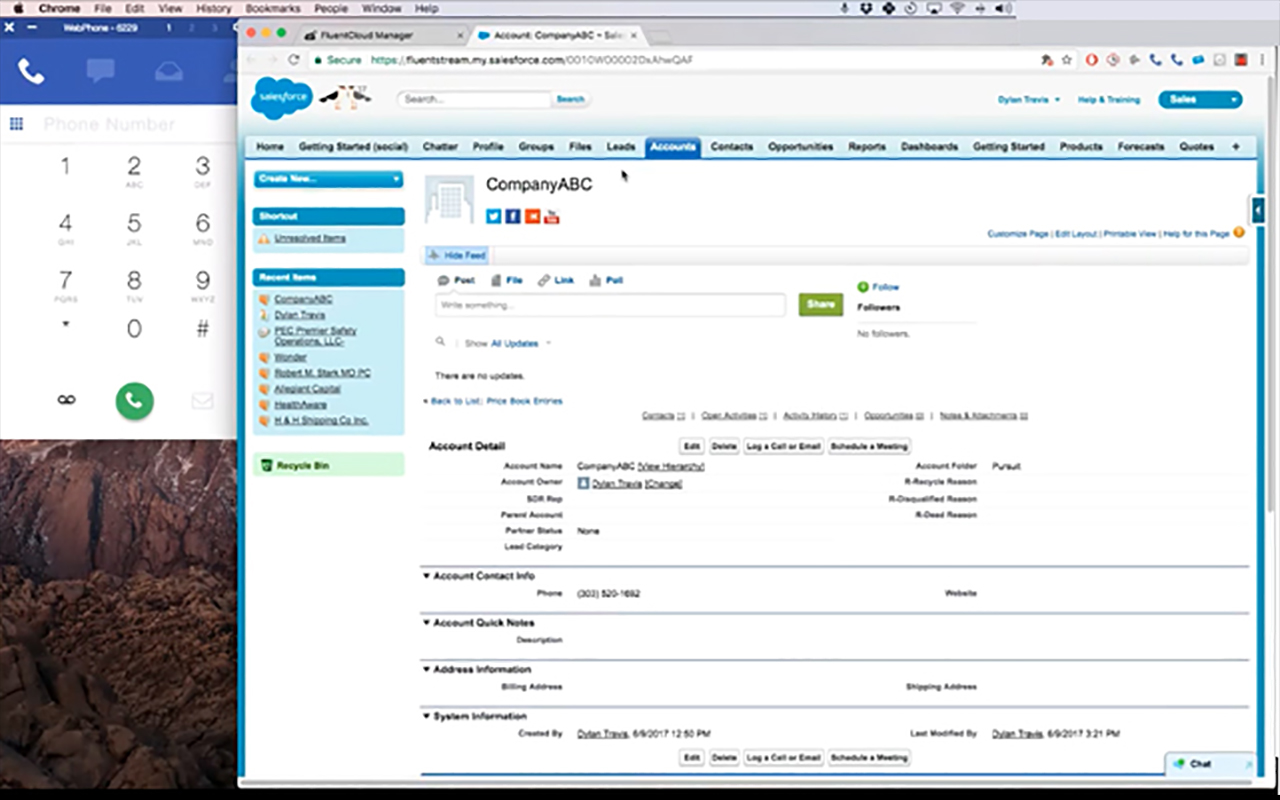1280x800 pixels.
Task: Open the Show All Updates filter dropdown
Action: point(521,343)
